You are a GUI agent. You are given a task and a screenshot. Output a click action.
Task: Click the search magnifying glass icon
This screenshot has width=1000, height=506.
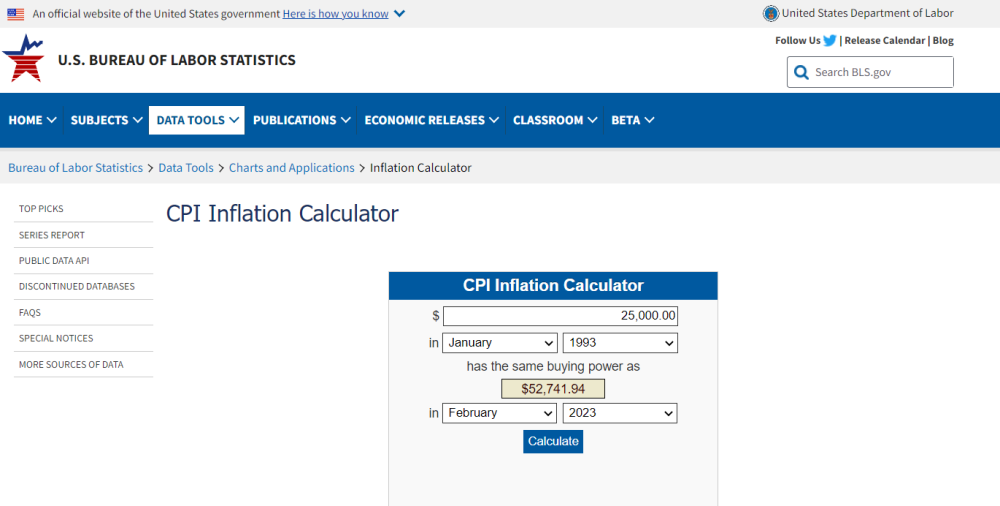(x=801, y=72)
